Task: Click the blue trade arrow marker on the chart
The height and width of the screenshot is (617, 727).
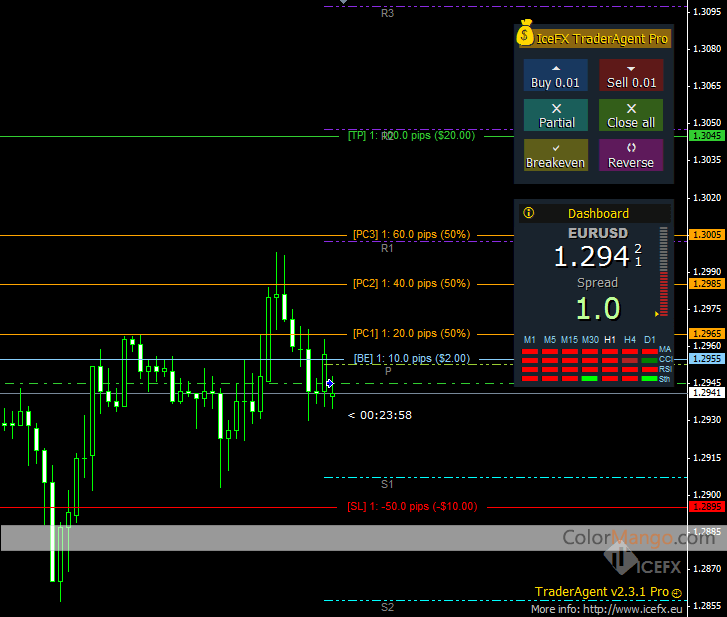Action: [330, 383]
